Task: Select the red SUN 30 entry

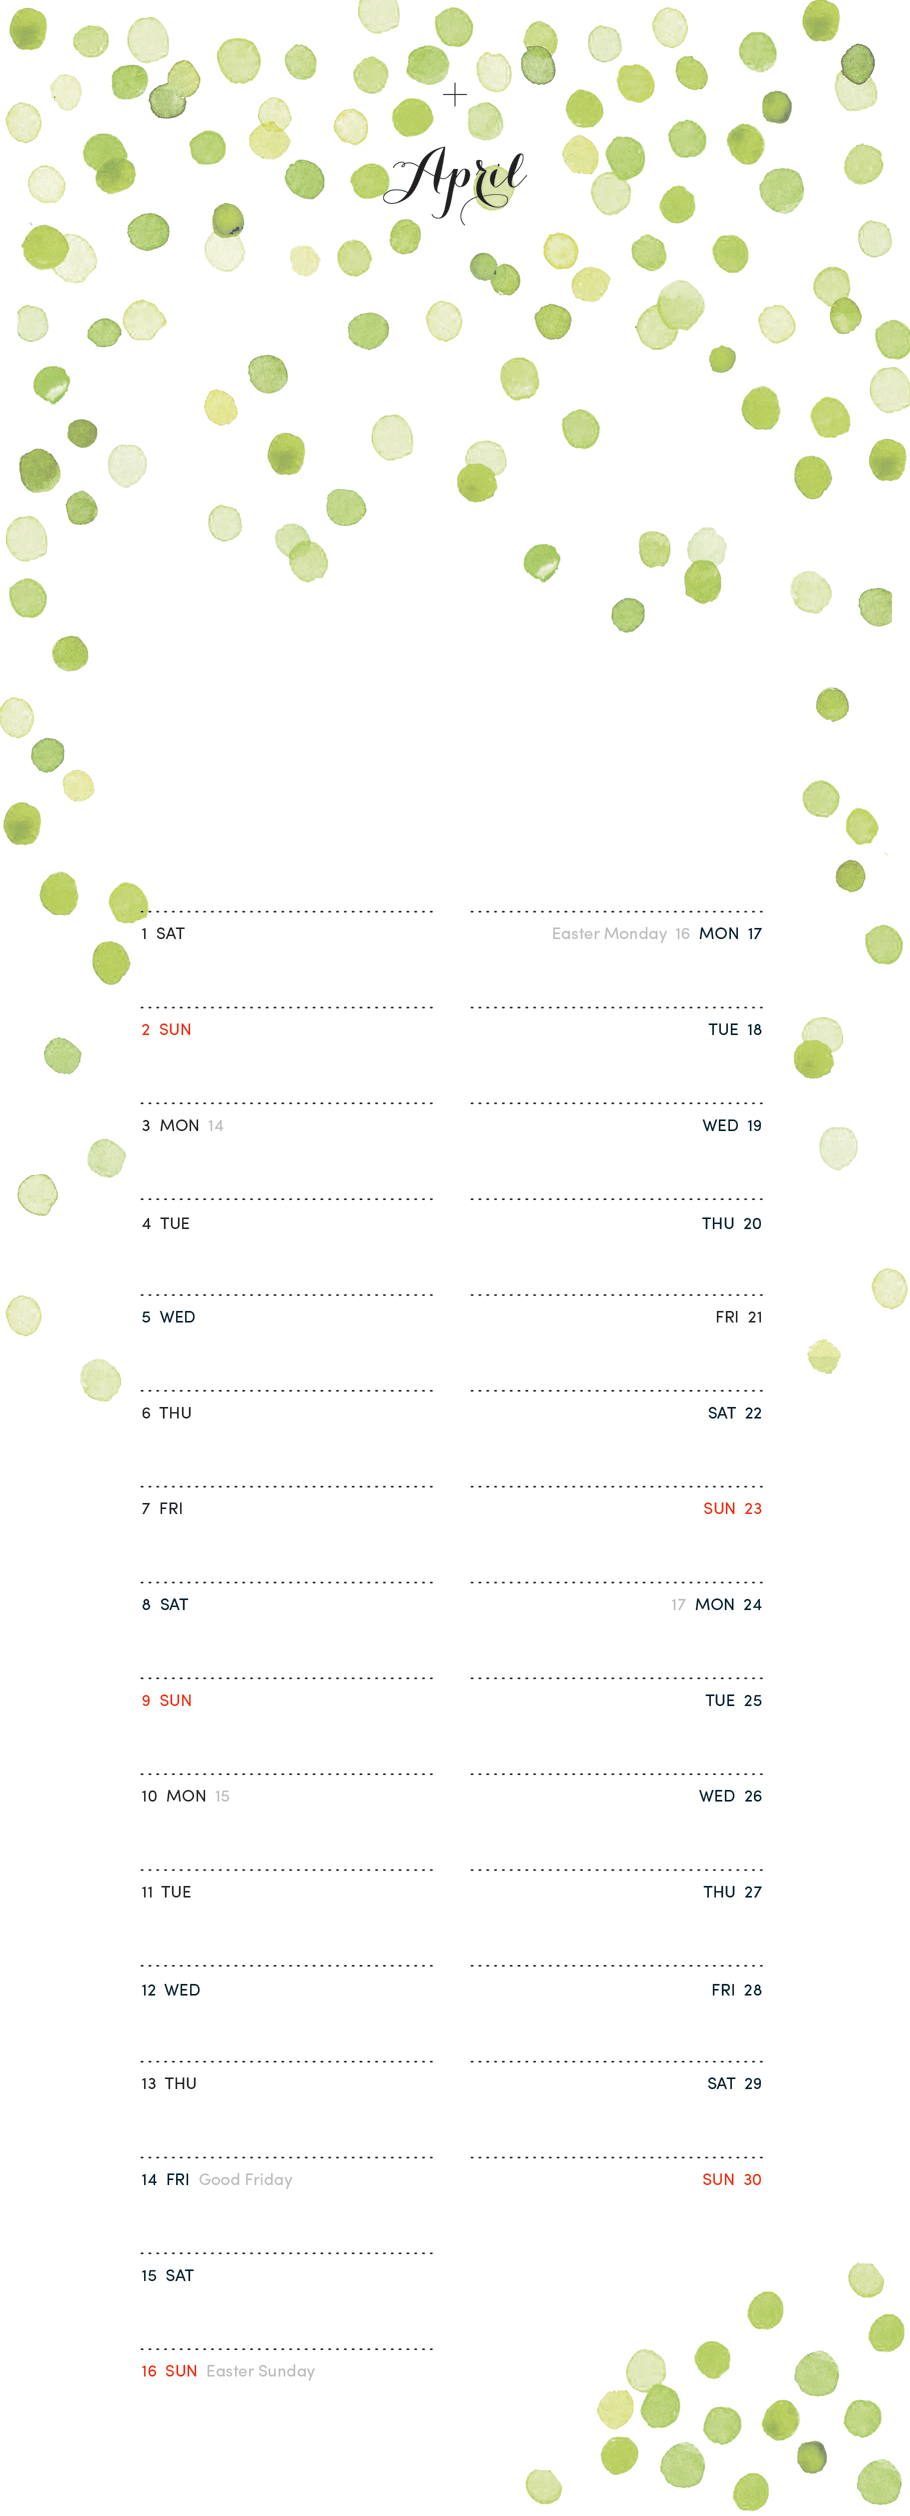Action: click(x=732, y=2180)
